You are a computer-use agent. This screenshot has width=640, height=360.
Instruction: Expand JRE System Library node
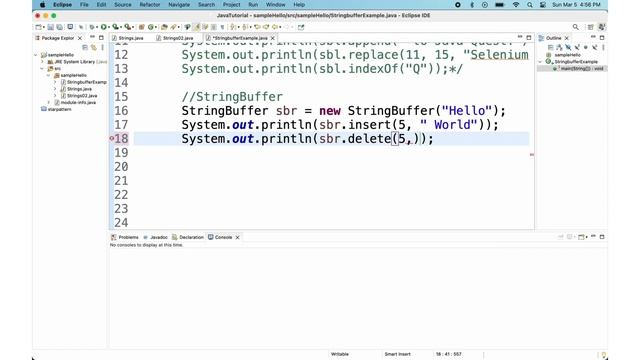(x=42, y=62)
